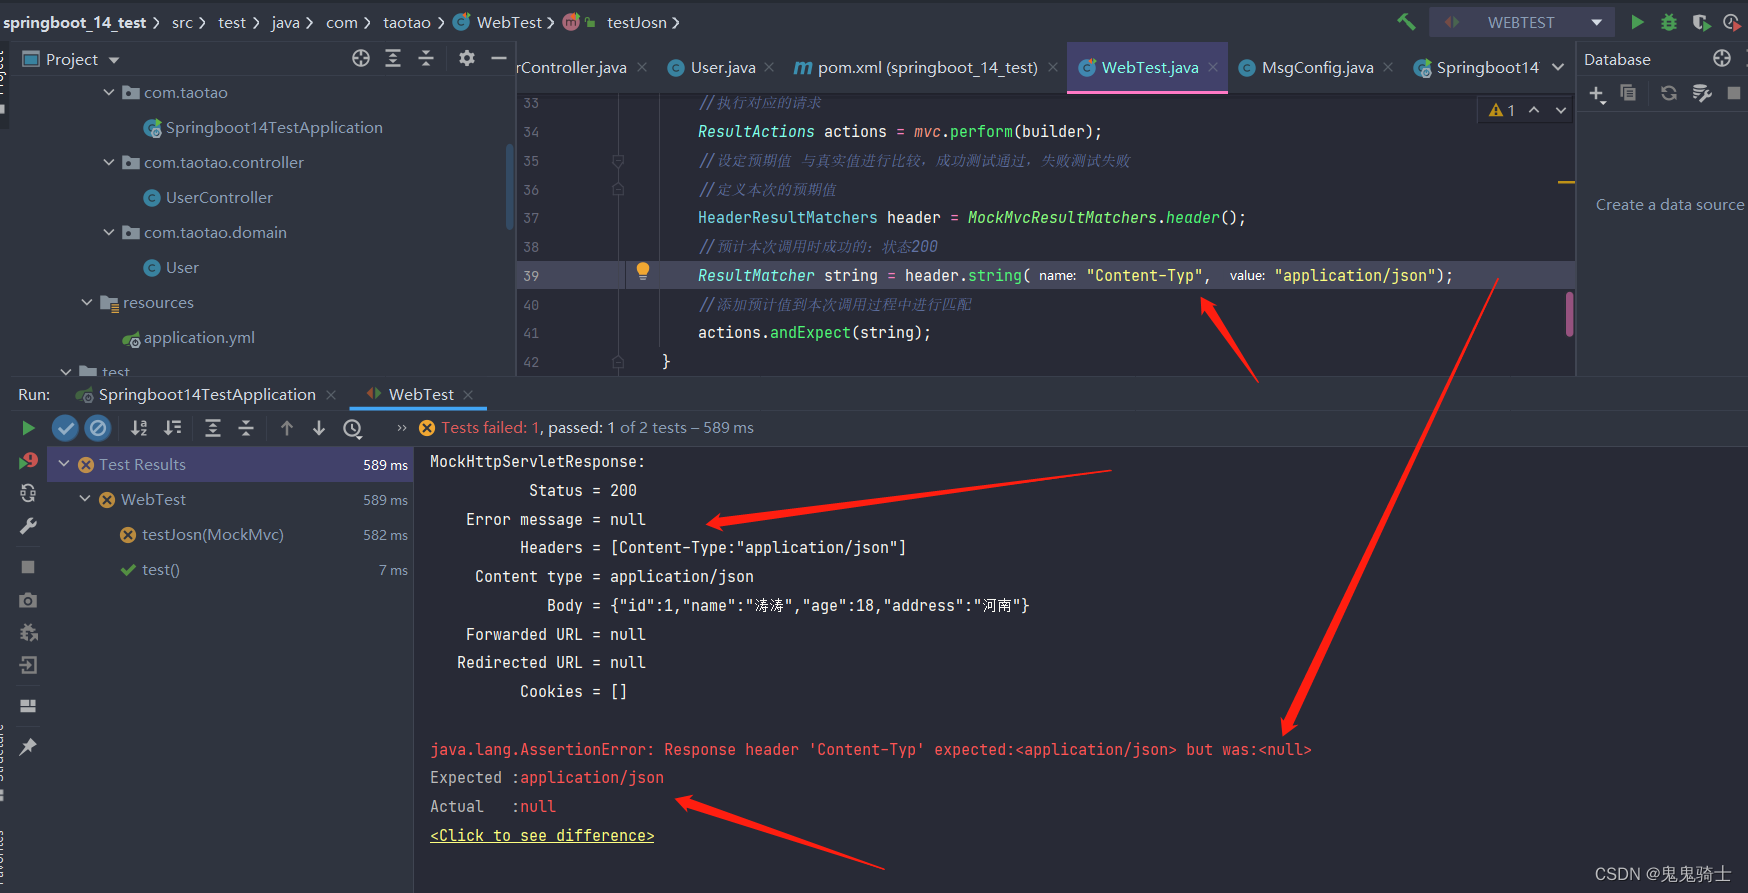Jump to next highlighted problem down arrow
1748x893 pixels.
coord(1560,110)
